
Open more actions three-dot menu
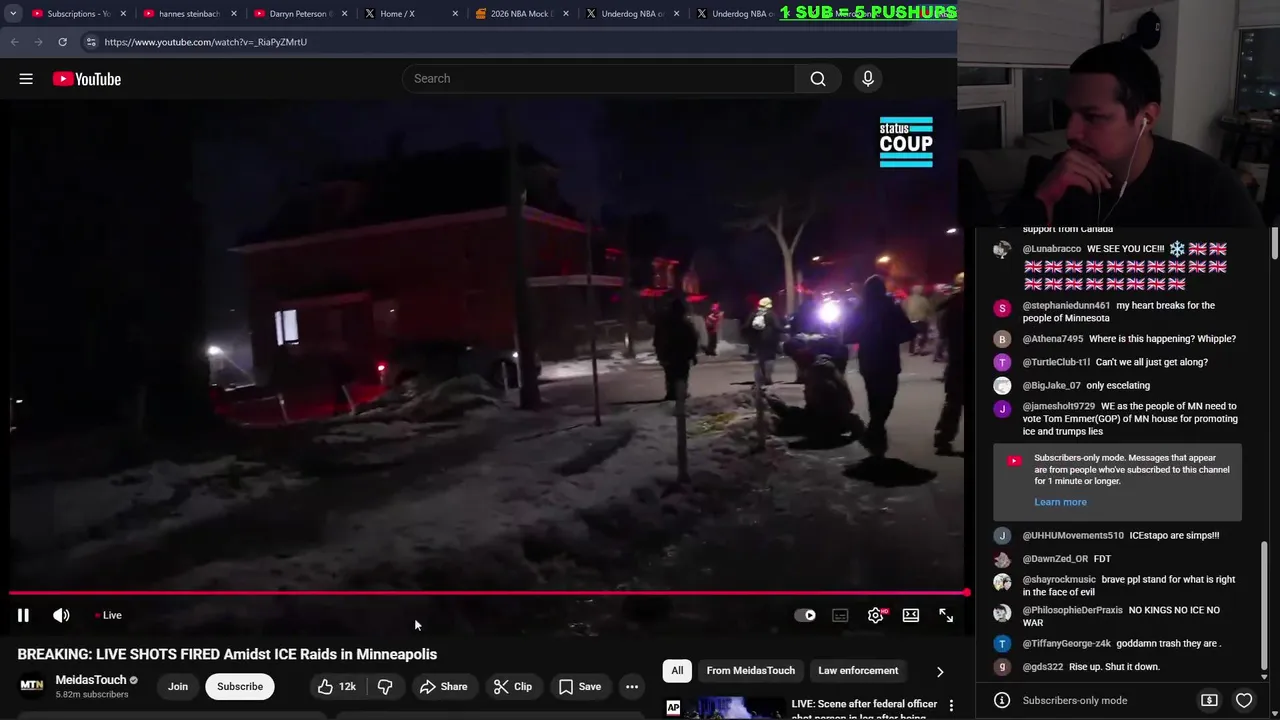click(x=632, y=687)
